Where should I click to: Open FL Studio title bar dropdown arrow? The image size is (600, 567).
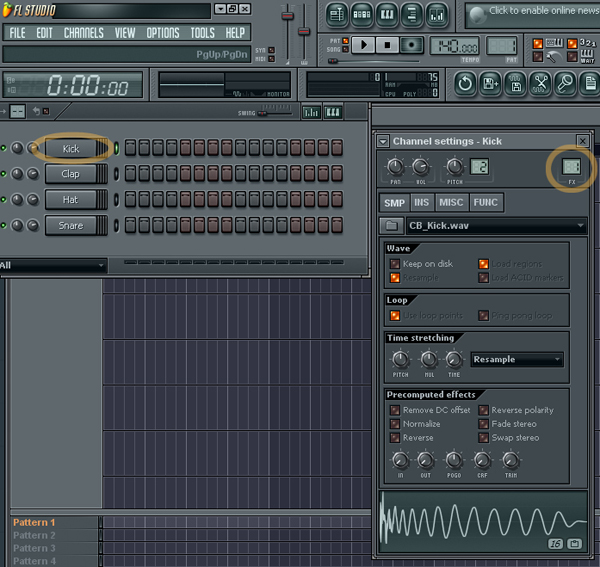click(x=220, y=9)
